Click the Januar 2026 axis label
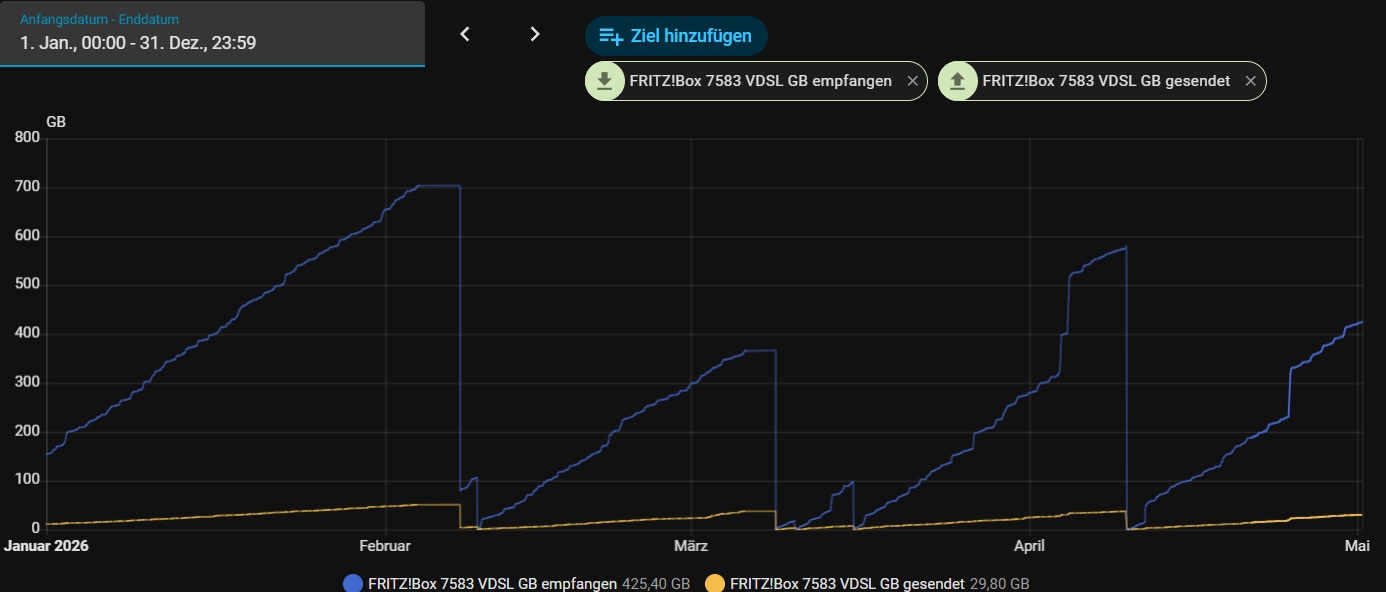Screen dimensions: 1386x592 click(x=46, y=546)
